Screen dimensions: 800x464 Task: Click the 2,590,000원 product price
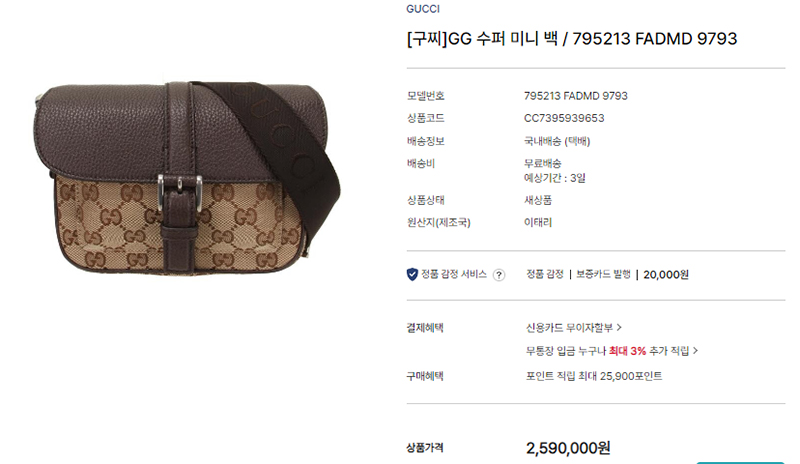[568, 448]
